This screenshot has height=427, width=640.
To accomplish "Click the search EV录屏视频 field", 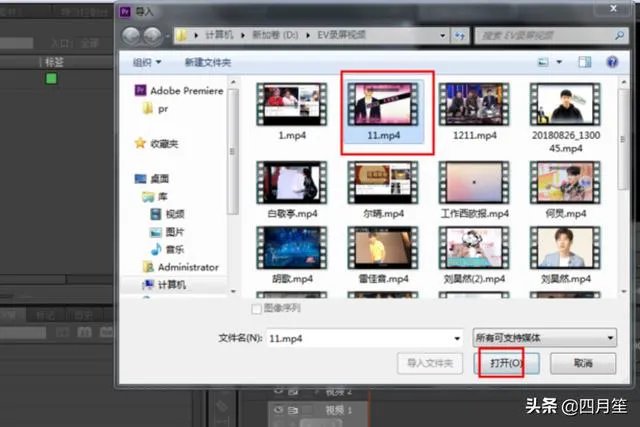I will point(552,36).
